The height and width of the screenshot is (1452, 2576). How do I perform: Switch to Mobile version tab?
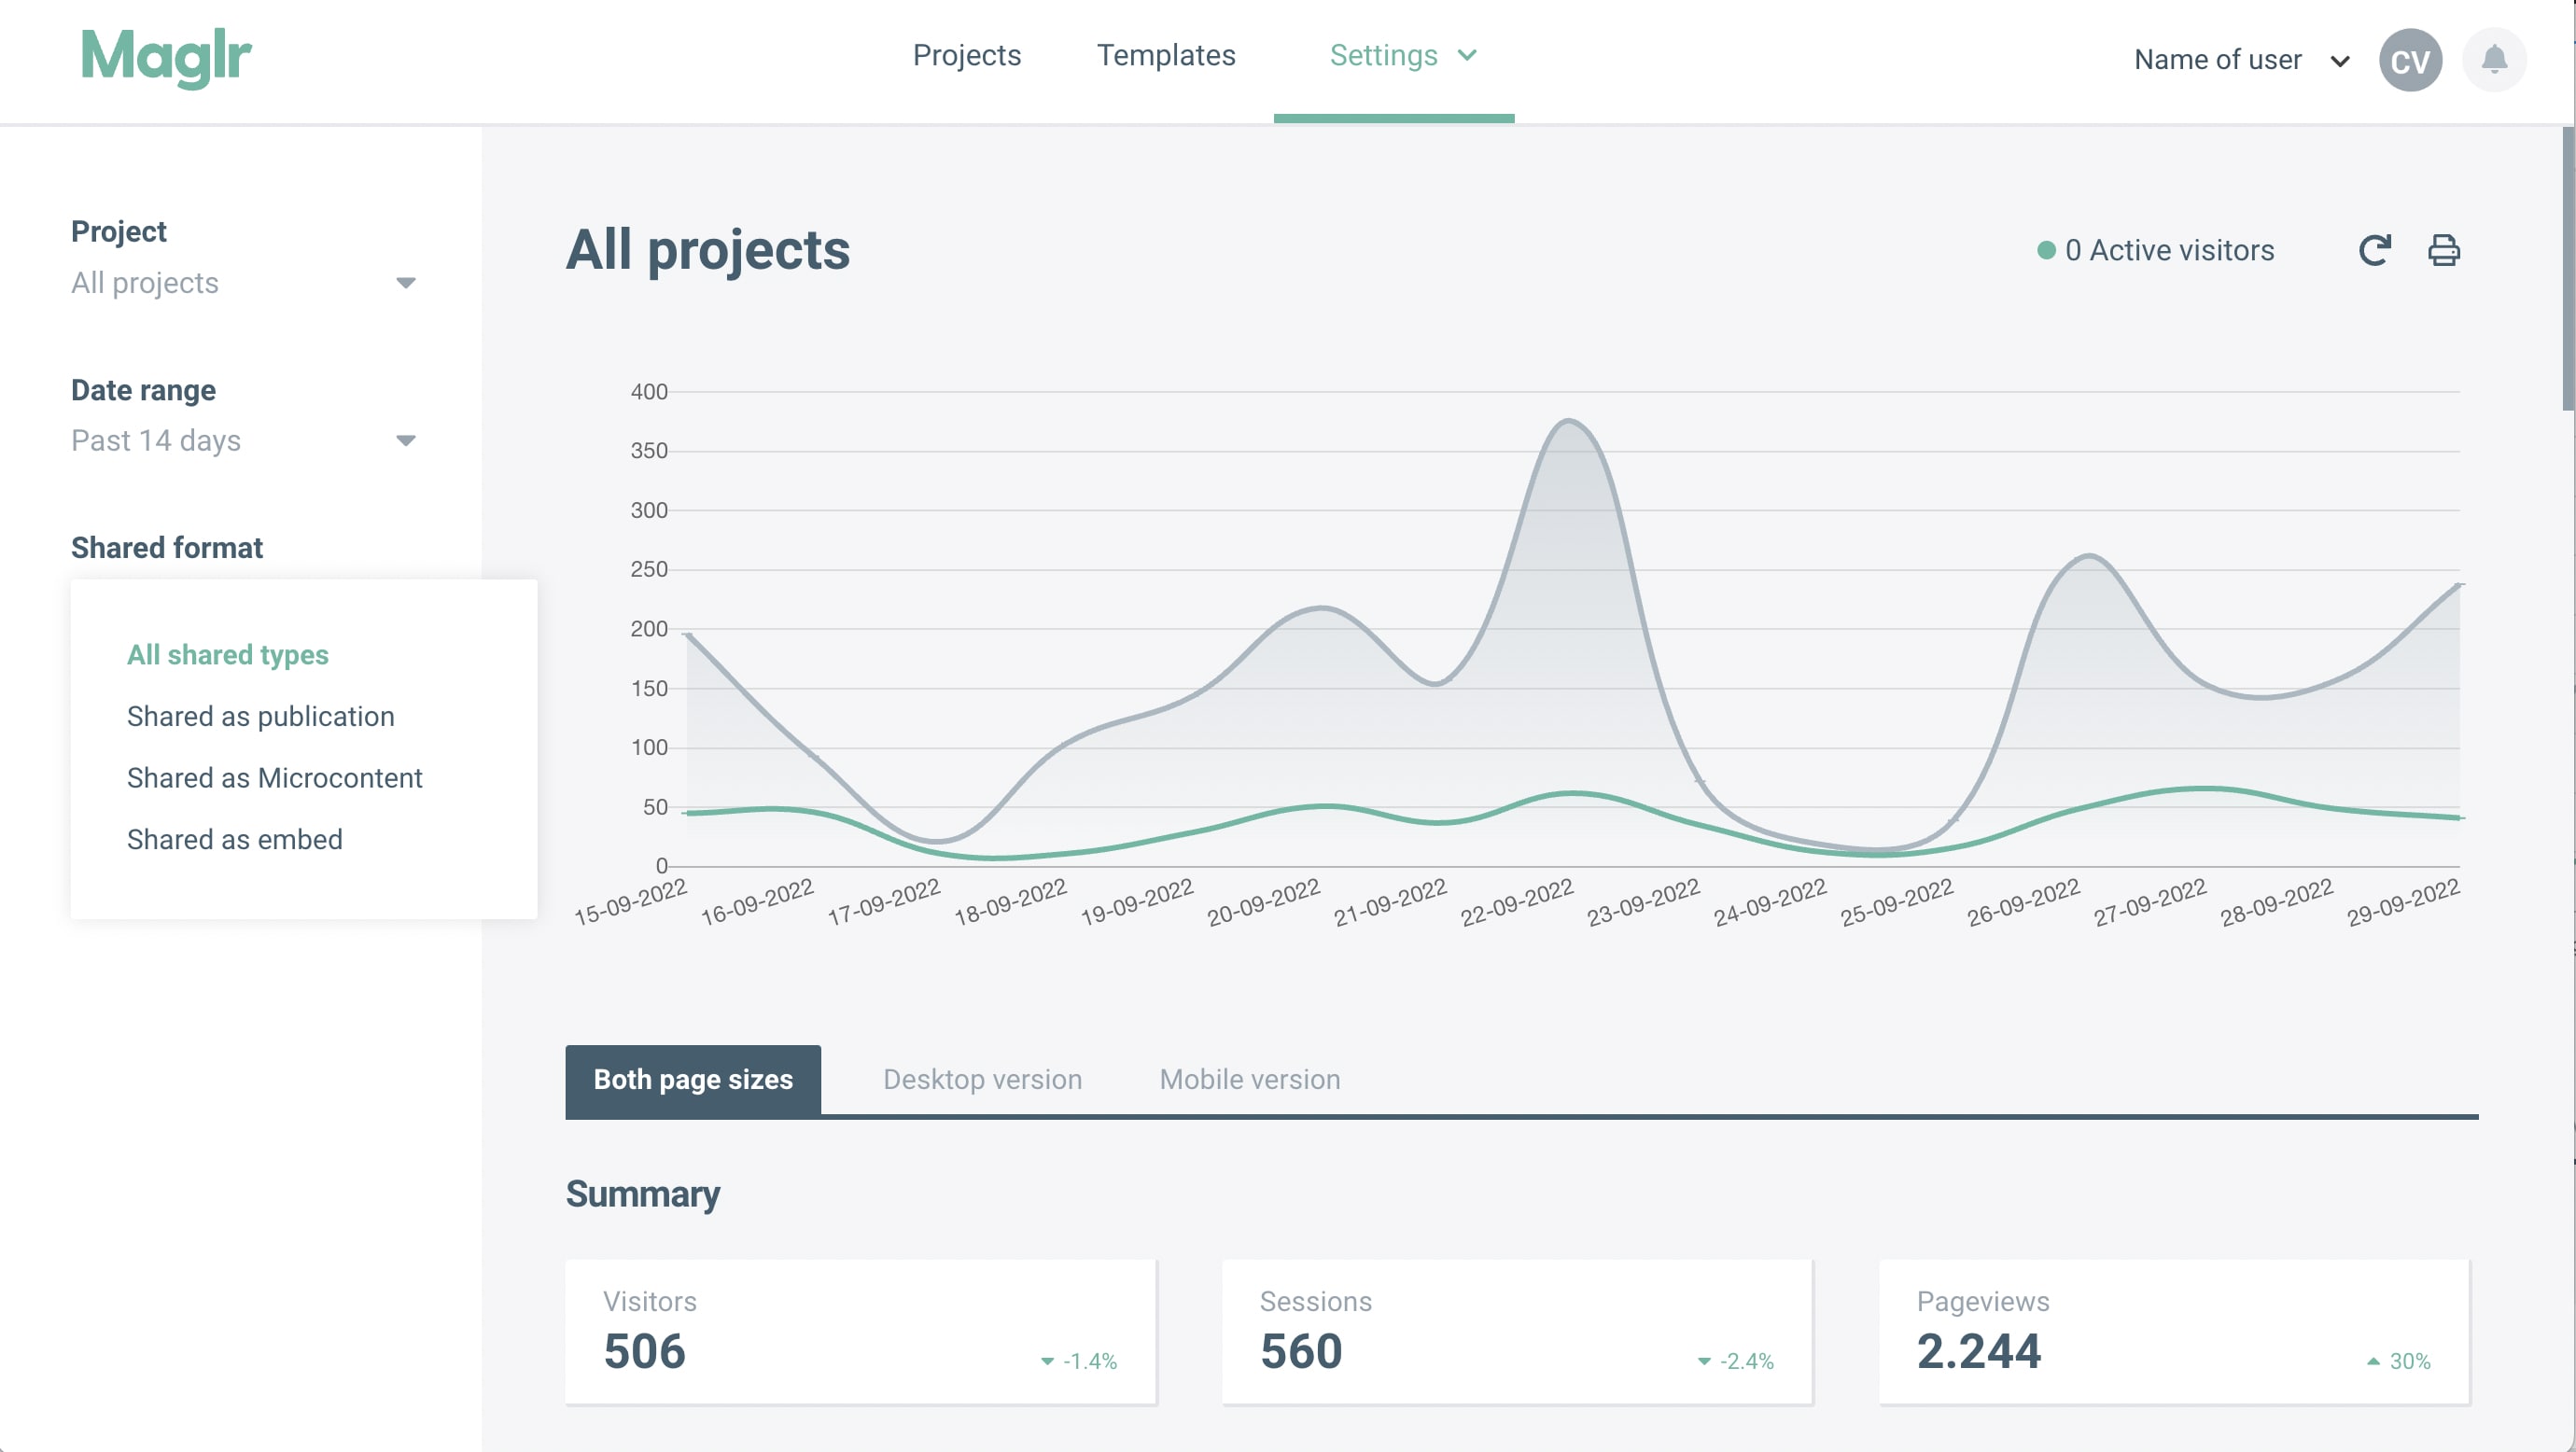[x=1251, y=1079]
